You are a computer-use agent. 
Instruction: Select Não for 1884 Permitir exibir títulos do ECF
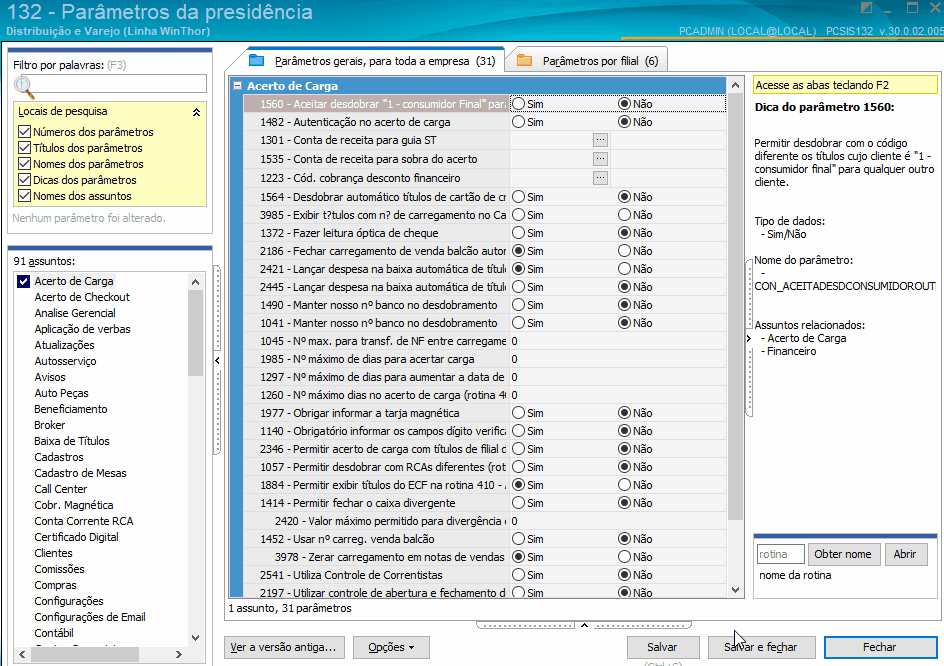[624, 485]
